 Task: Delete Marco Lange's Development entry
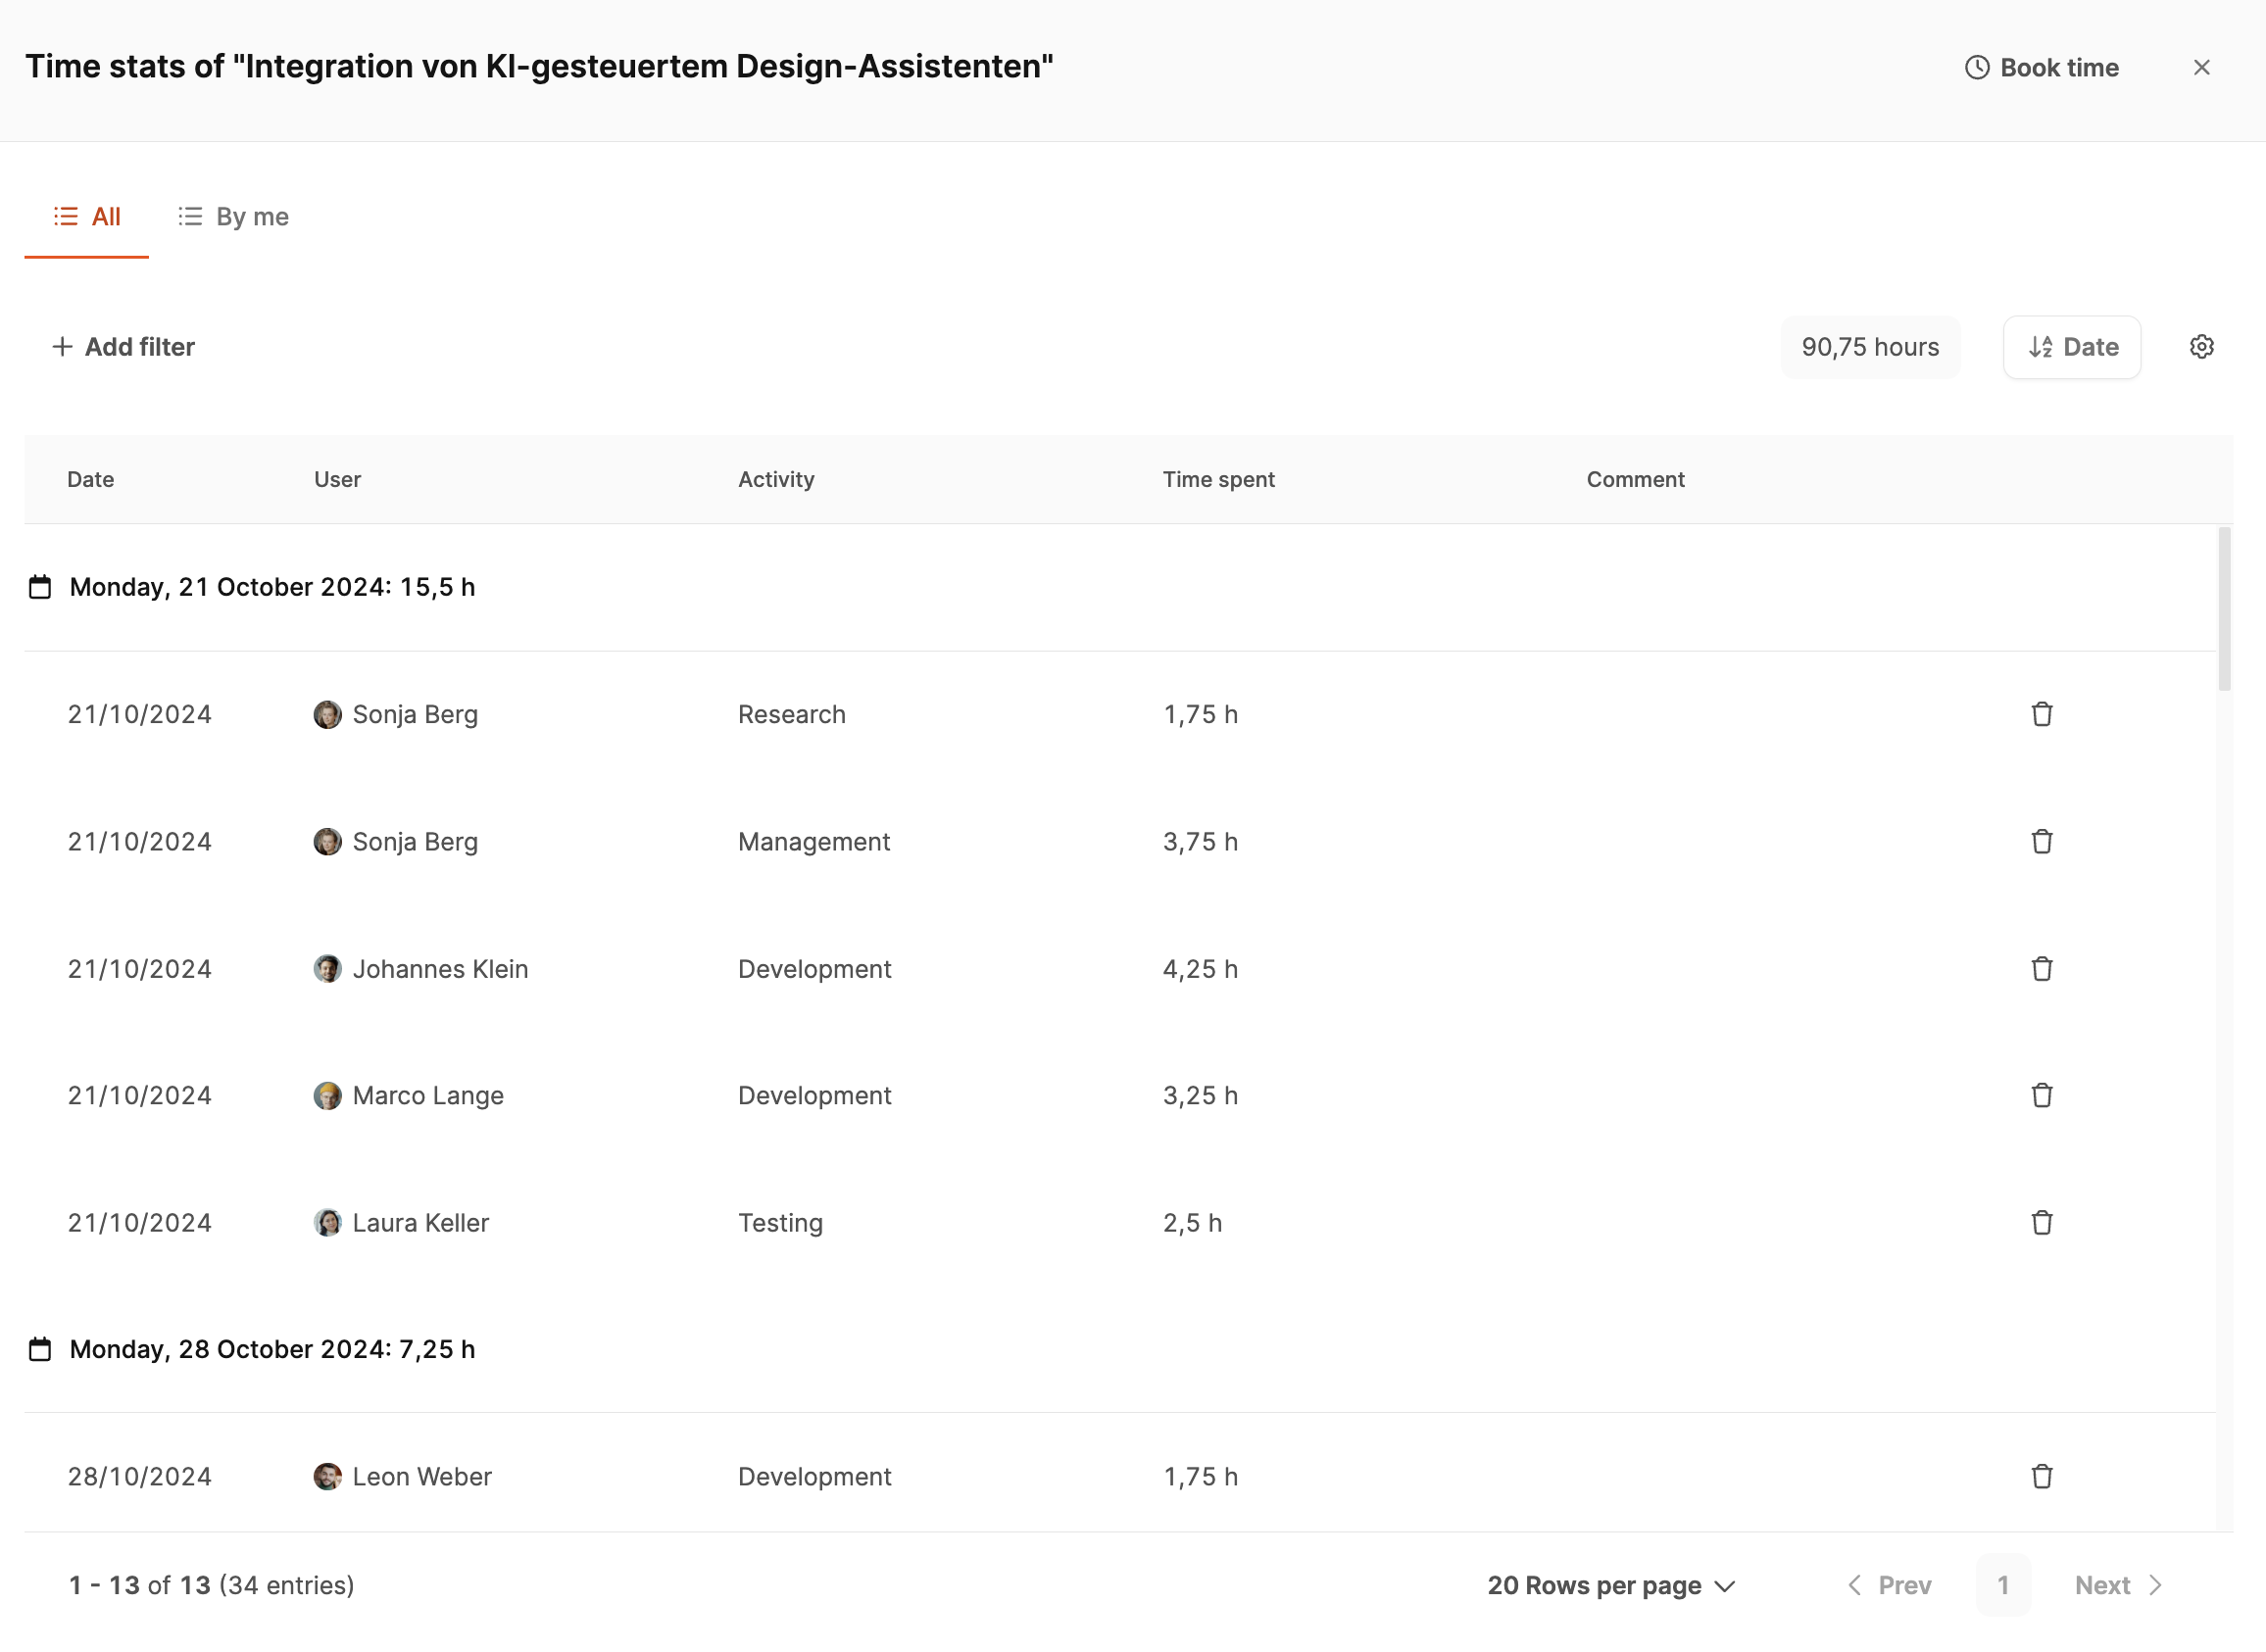(2041, 1095)
